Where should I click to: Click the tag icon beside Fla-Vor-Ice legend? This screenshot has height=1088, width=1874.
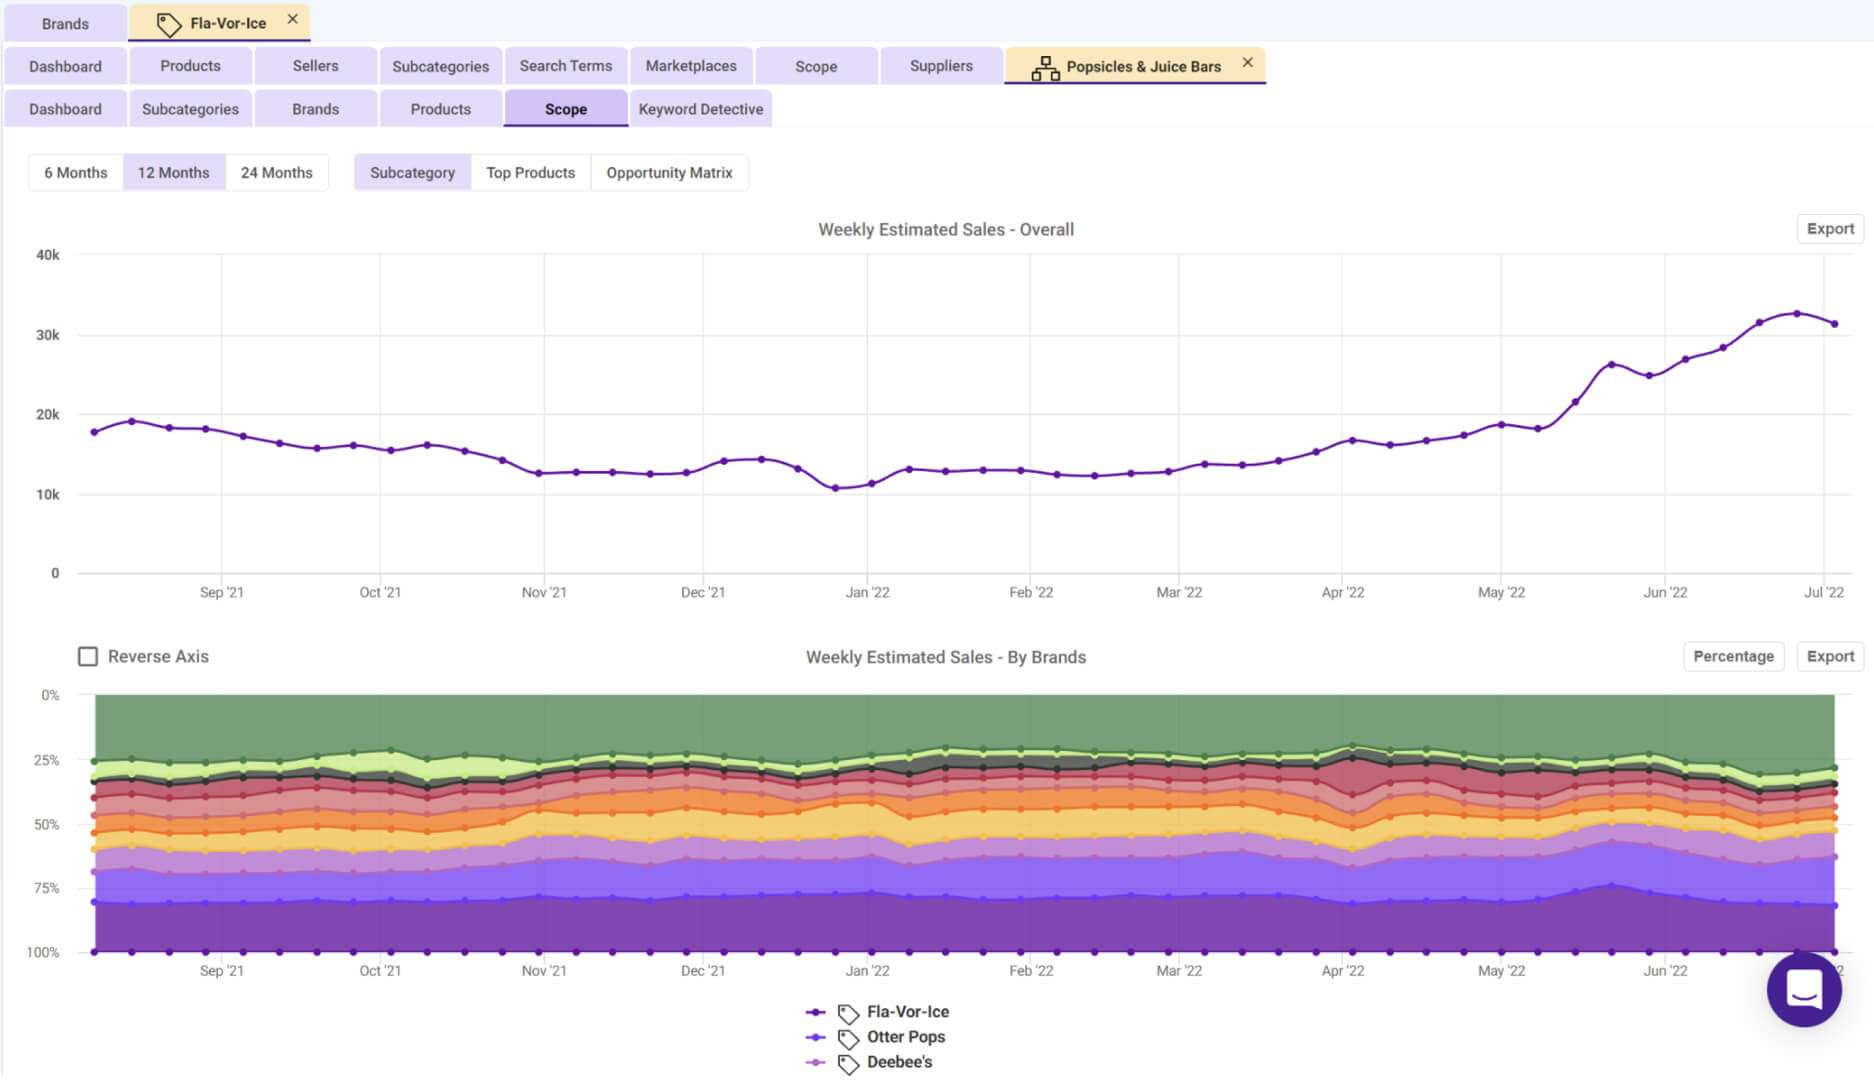(848, 1013)
